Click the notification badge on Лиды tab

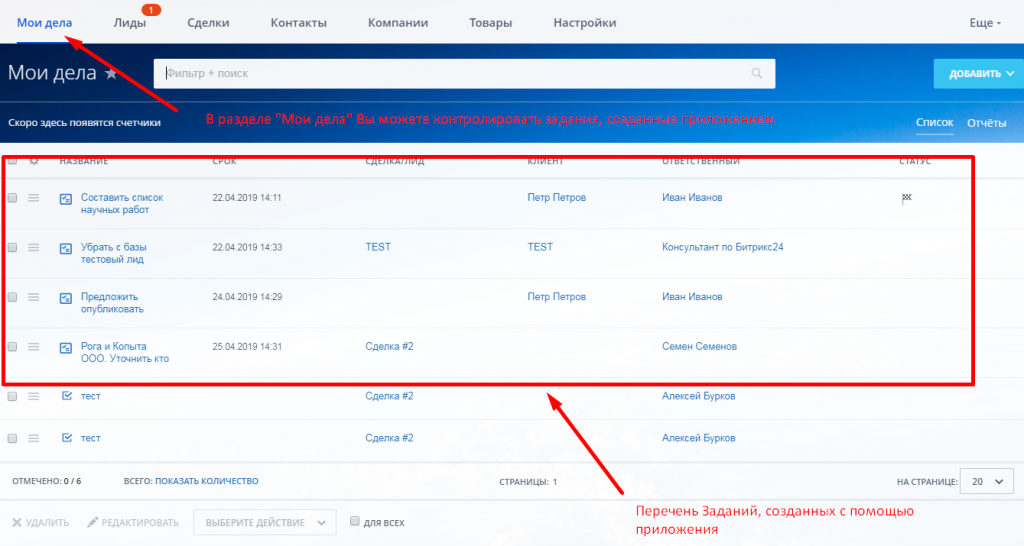point(151,10)
